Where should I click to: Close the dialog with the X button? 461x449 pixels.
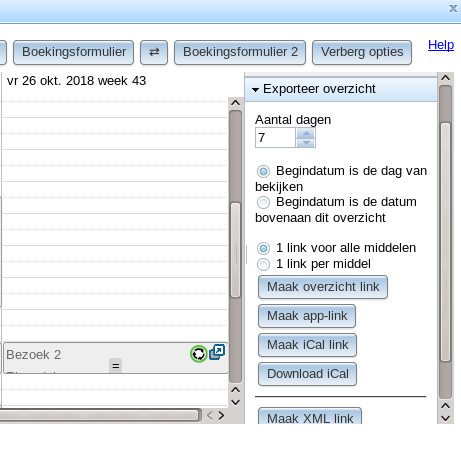click(x=453, y=8)
